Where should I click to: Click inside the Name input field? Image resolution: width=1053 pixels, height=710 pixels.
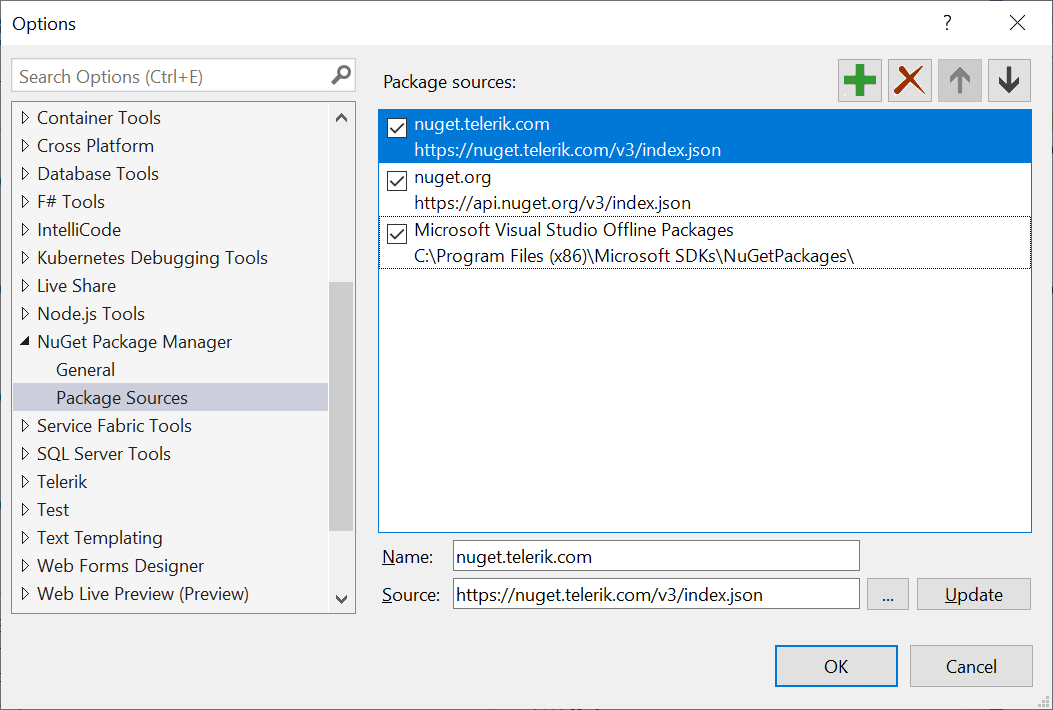click(x=655, y=555)
